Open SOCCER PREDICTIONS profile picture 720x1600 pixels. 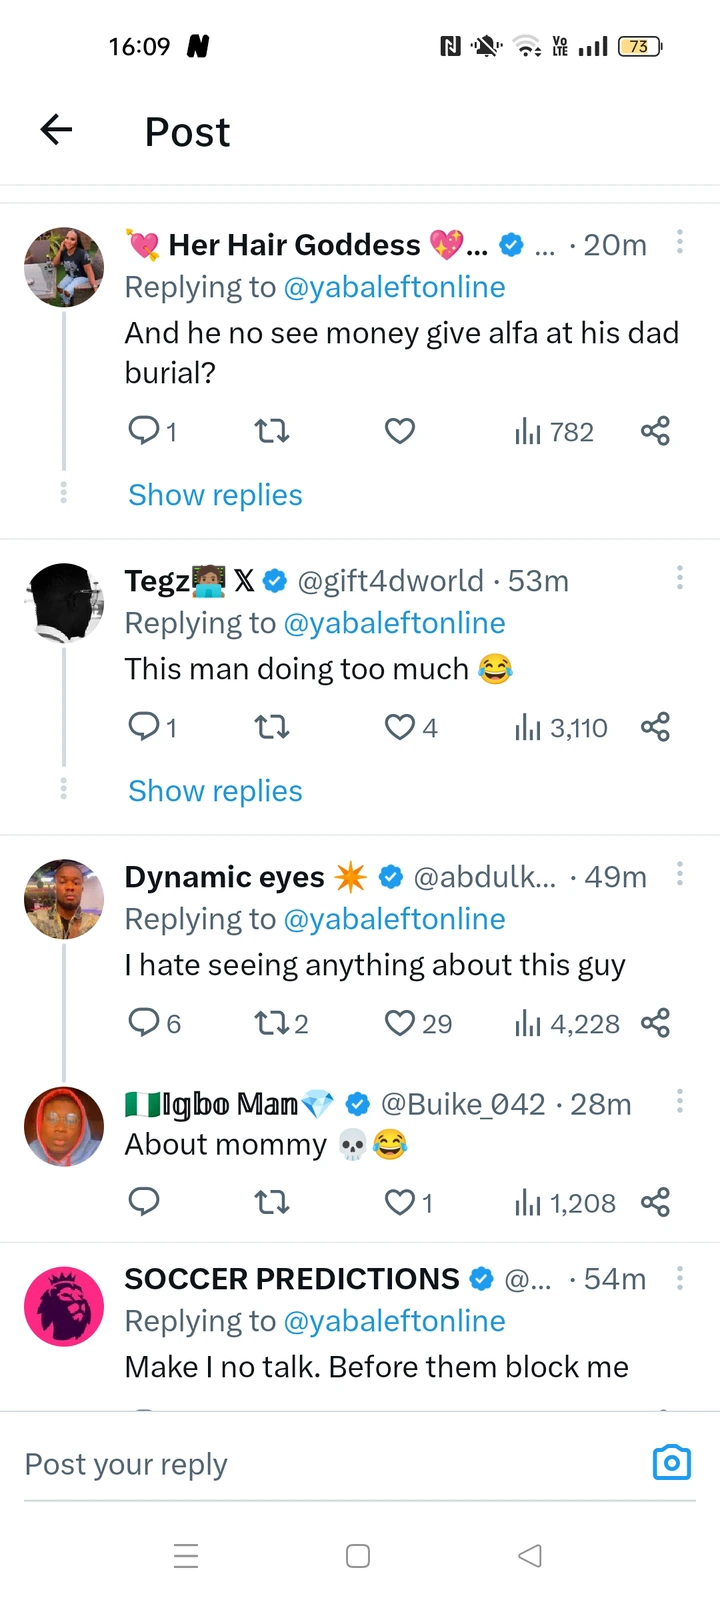64,1306
